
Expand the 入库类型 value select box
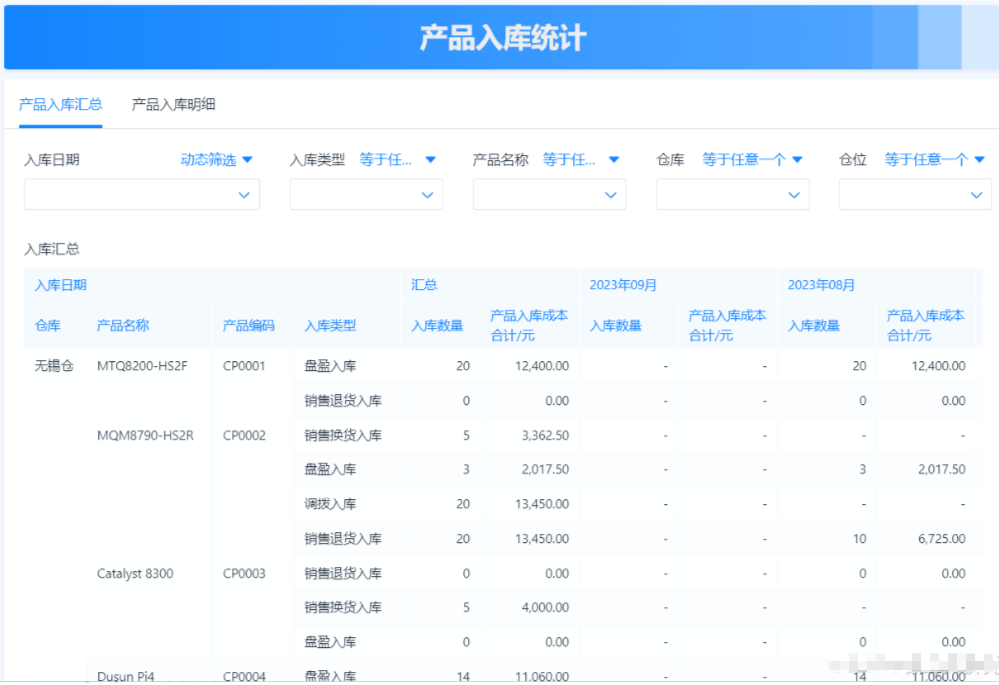(366, 194)
